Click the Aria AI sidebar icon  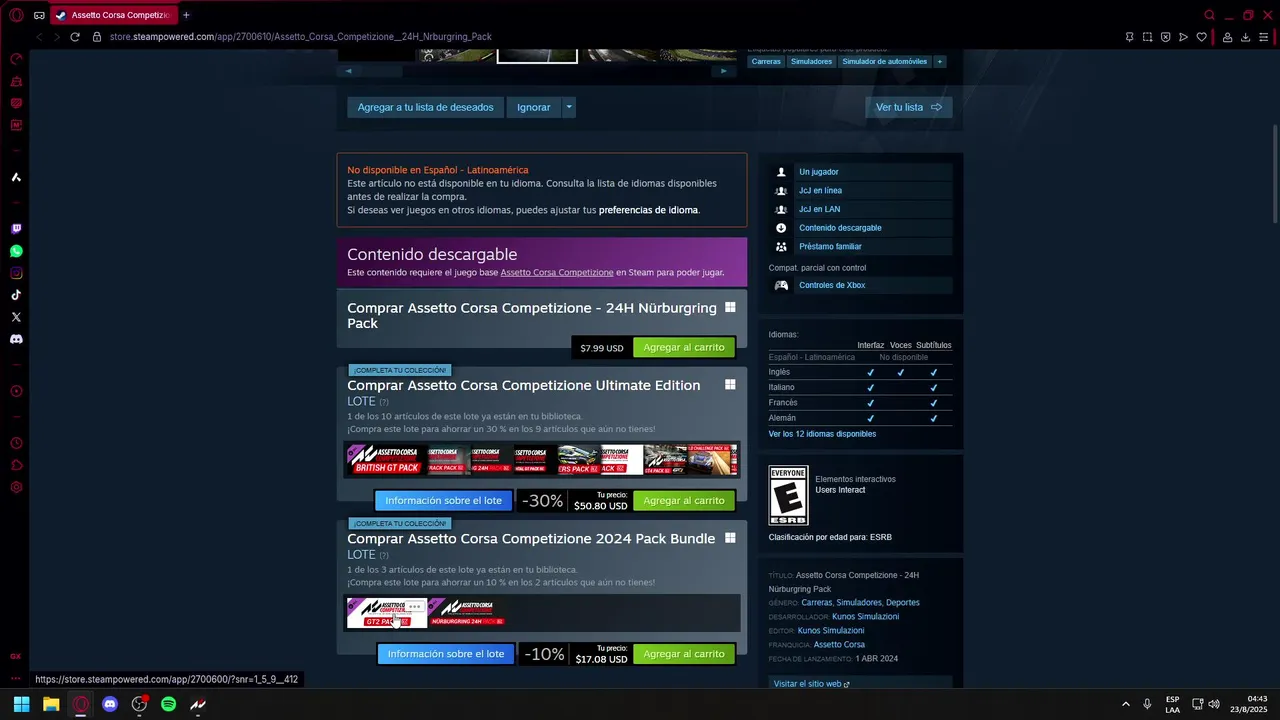[16, 177]
